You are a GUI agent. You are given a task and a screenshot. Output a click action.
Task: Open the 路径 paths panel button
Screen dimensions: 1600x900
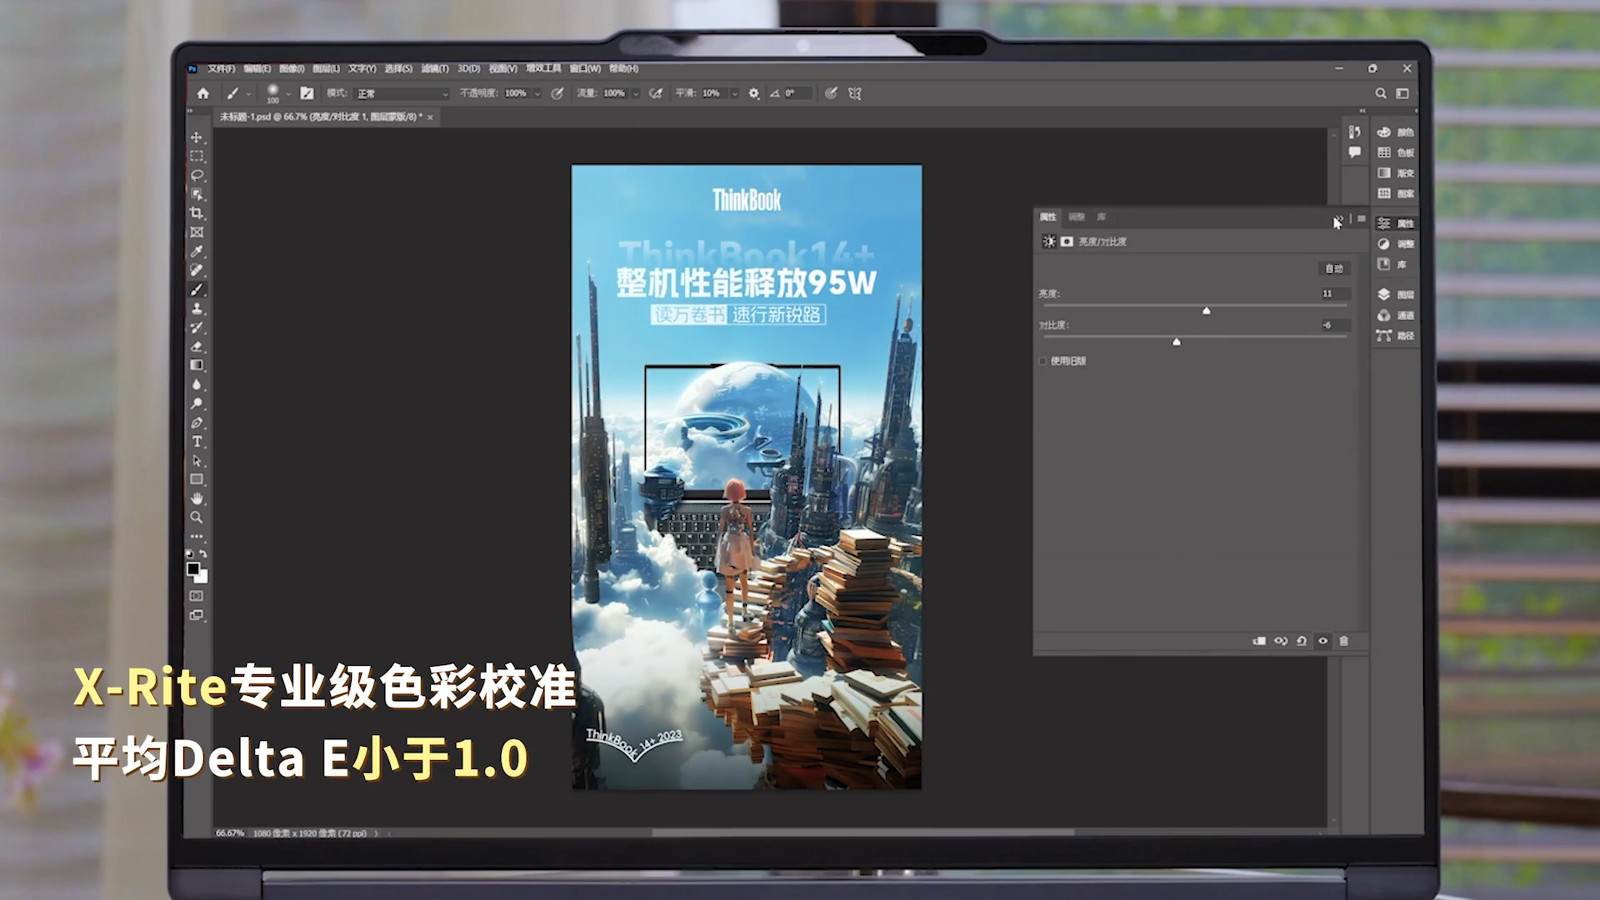click(x=1395, y=336)
